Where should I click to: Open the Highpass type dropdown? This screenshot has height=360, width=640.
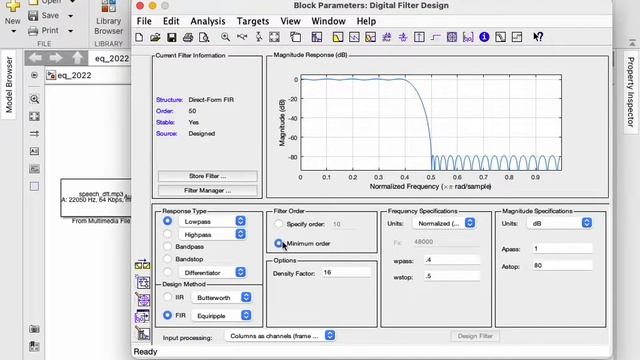[x=212, y=234]
